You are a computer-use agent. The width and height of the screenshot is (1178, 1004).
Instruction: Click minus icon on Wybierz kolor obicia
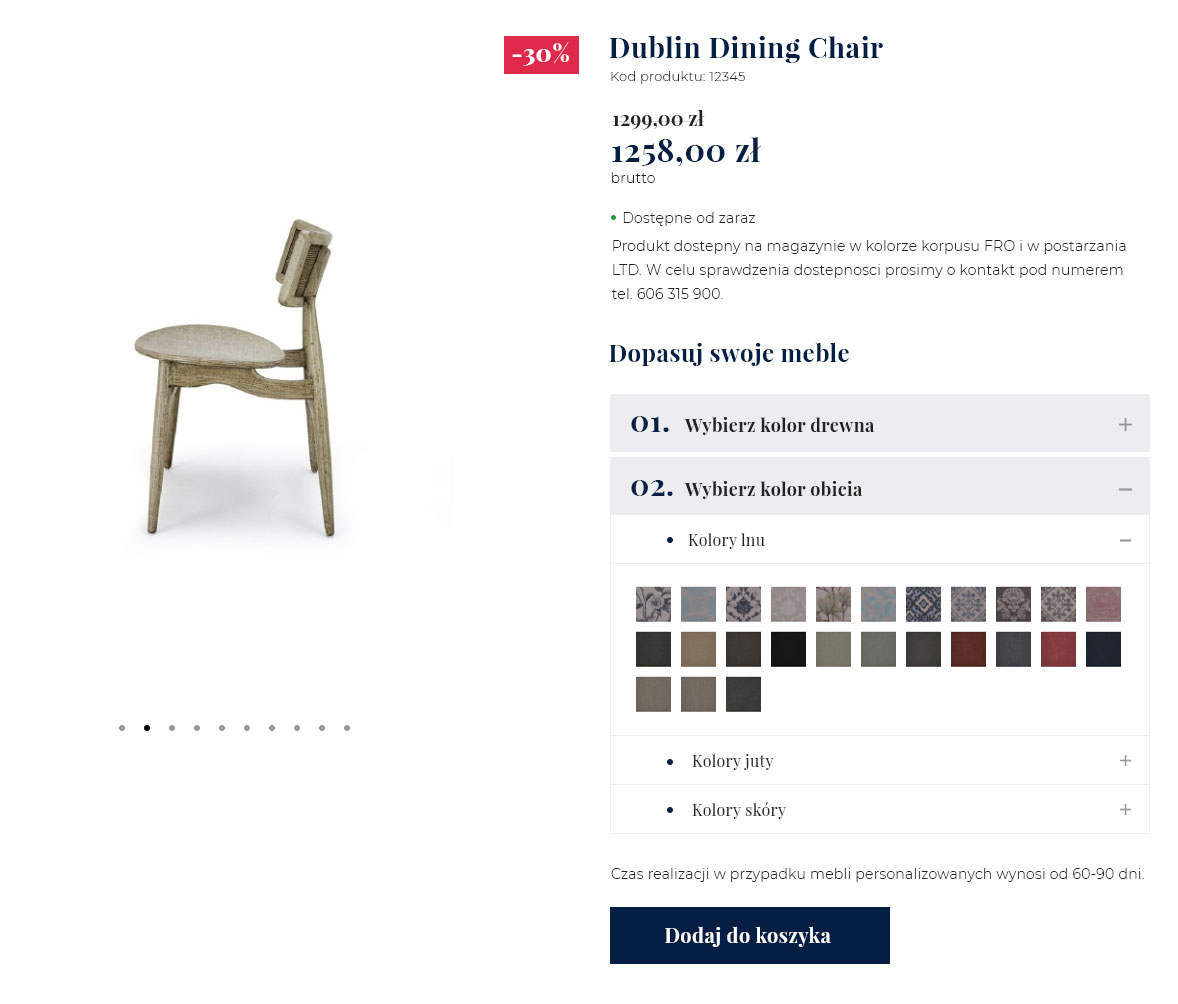(x=1125, y=489)
